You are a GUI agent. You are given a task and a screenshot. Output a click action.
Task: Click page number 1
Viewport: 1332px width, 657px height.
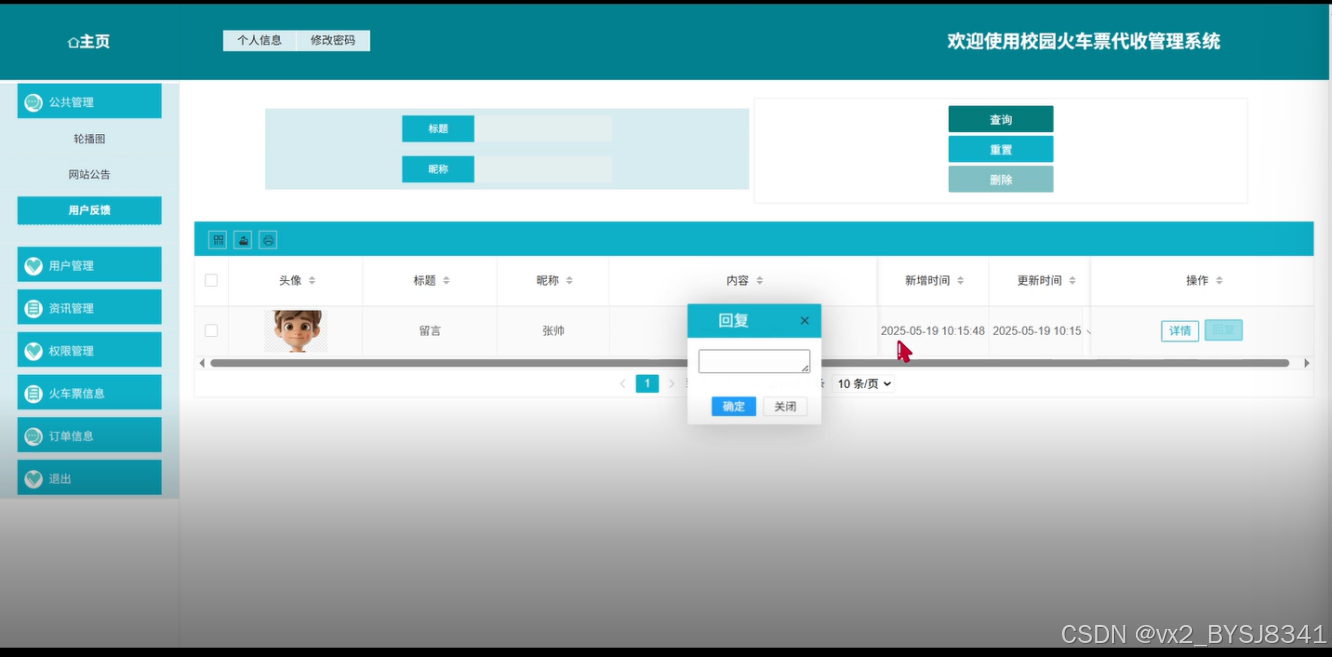click(x=647, y=384)
